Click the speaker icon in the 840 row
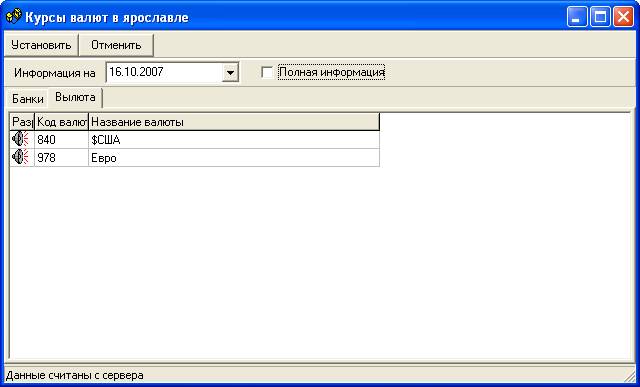Image resolution: width=640 pixels, height=387 pixels. (20, 140)
